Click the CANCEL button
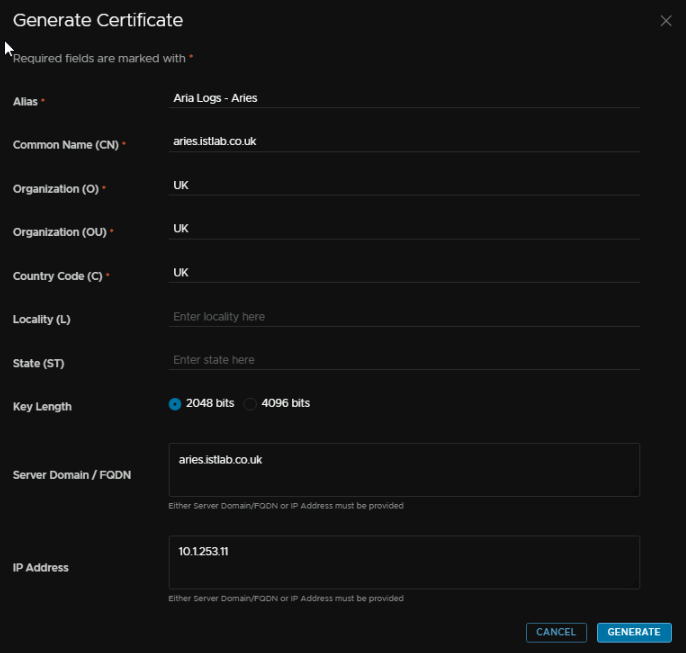 pyautogui.click(x=556, y=632)
